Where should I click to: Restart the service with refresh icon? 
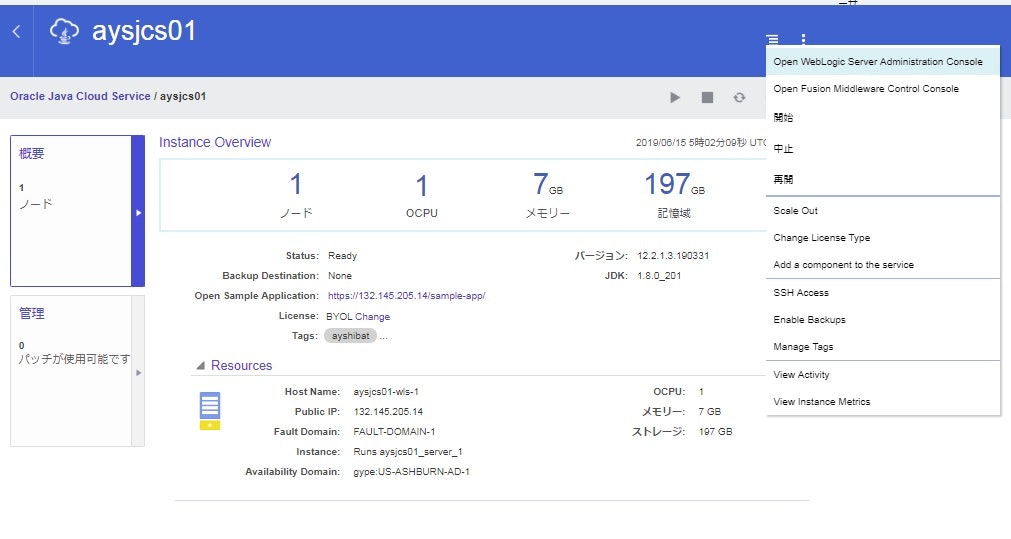[740, 97]
